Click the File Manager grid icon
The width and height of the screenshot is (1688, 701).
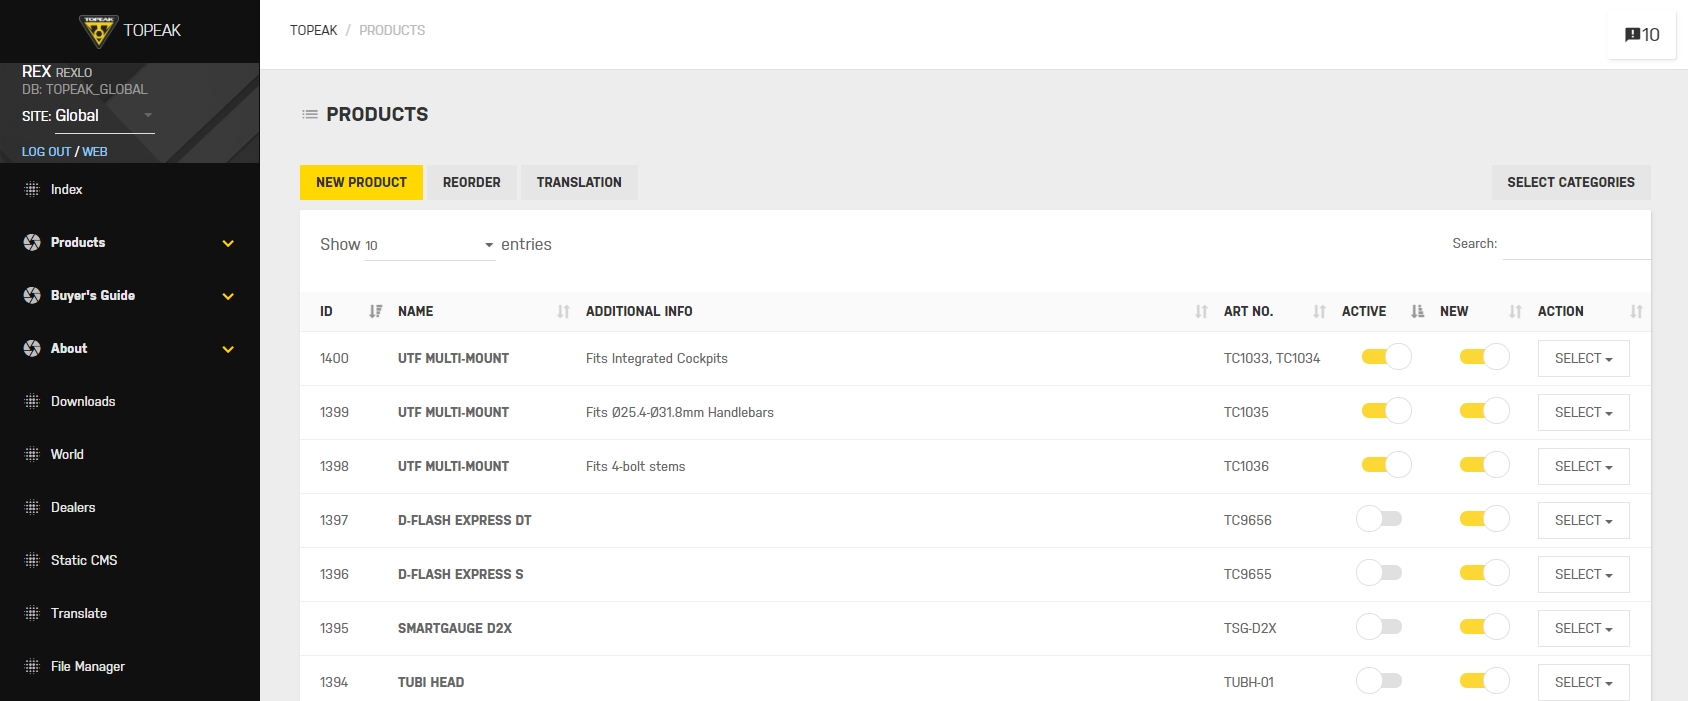pos(32,666)
